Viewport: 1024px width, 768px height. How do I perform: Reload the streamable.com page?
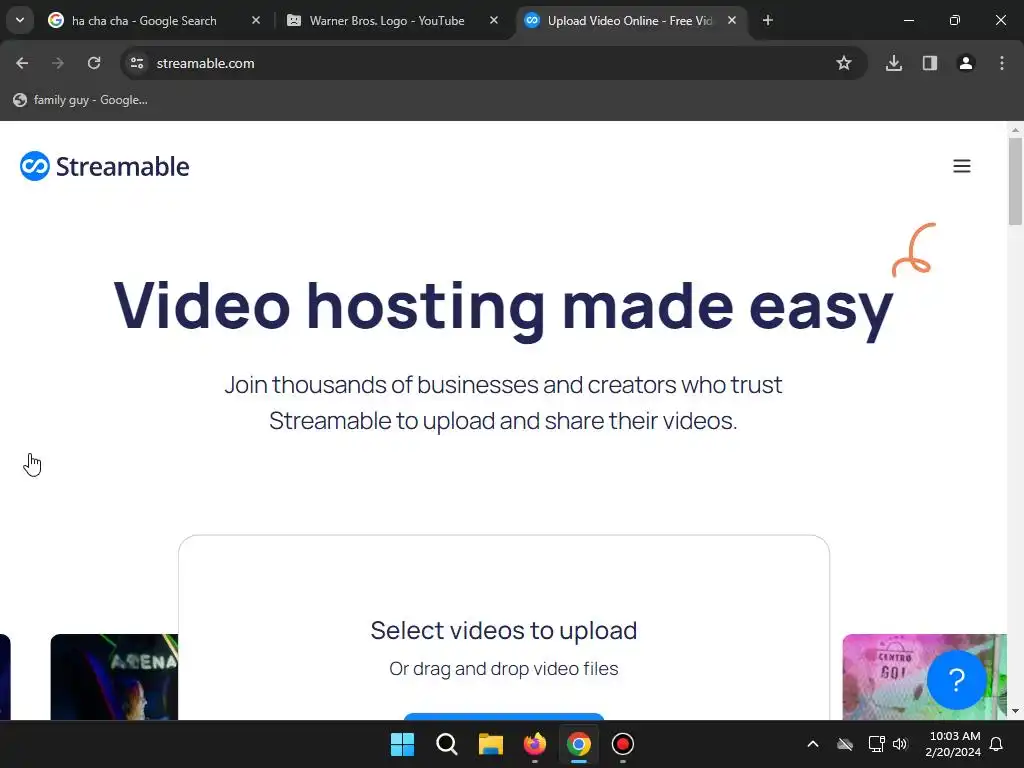pyautogui.click(x=94, y=63)
